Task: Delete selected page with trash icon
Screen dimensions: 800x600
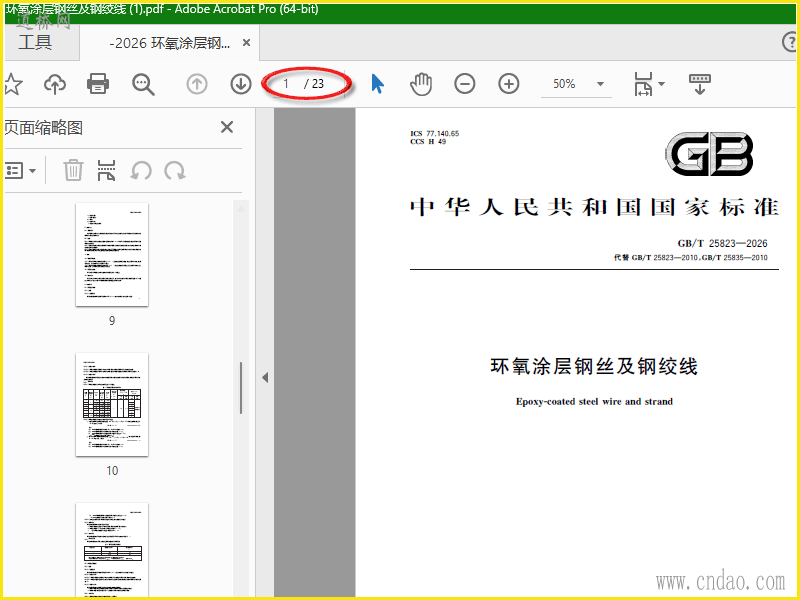Action: [73, 170]
